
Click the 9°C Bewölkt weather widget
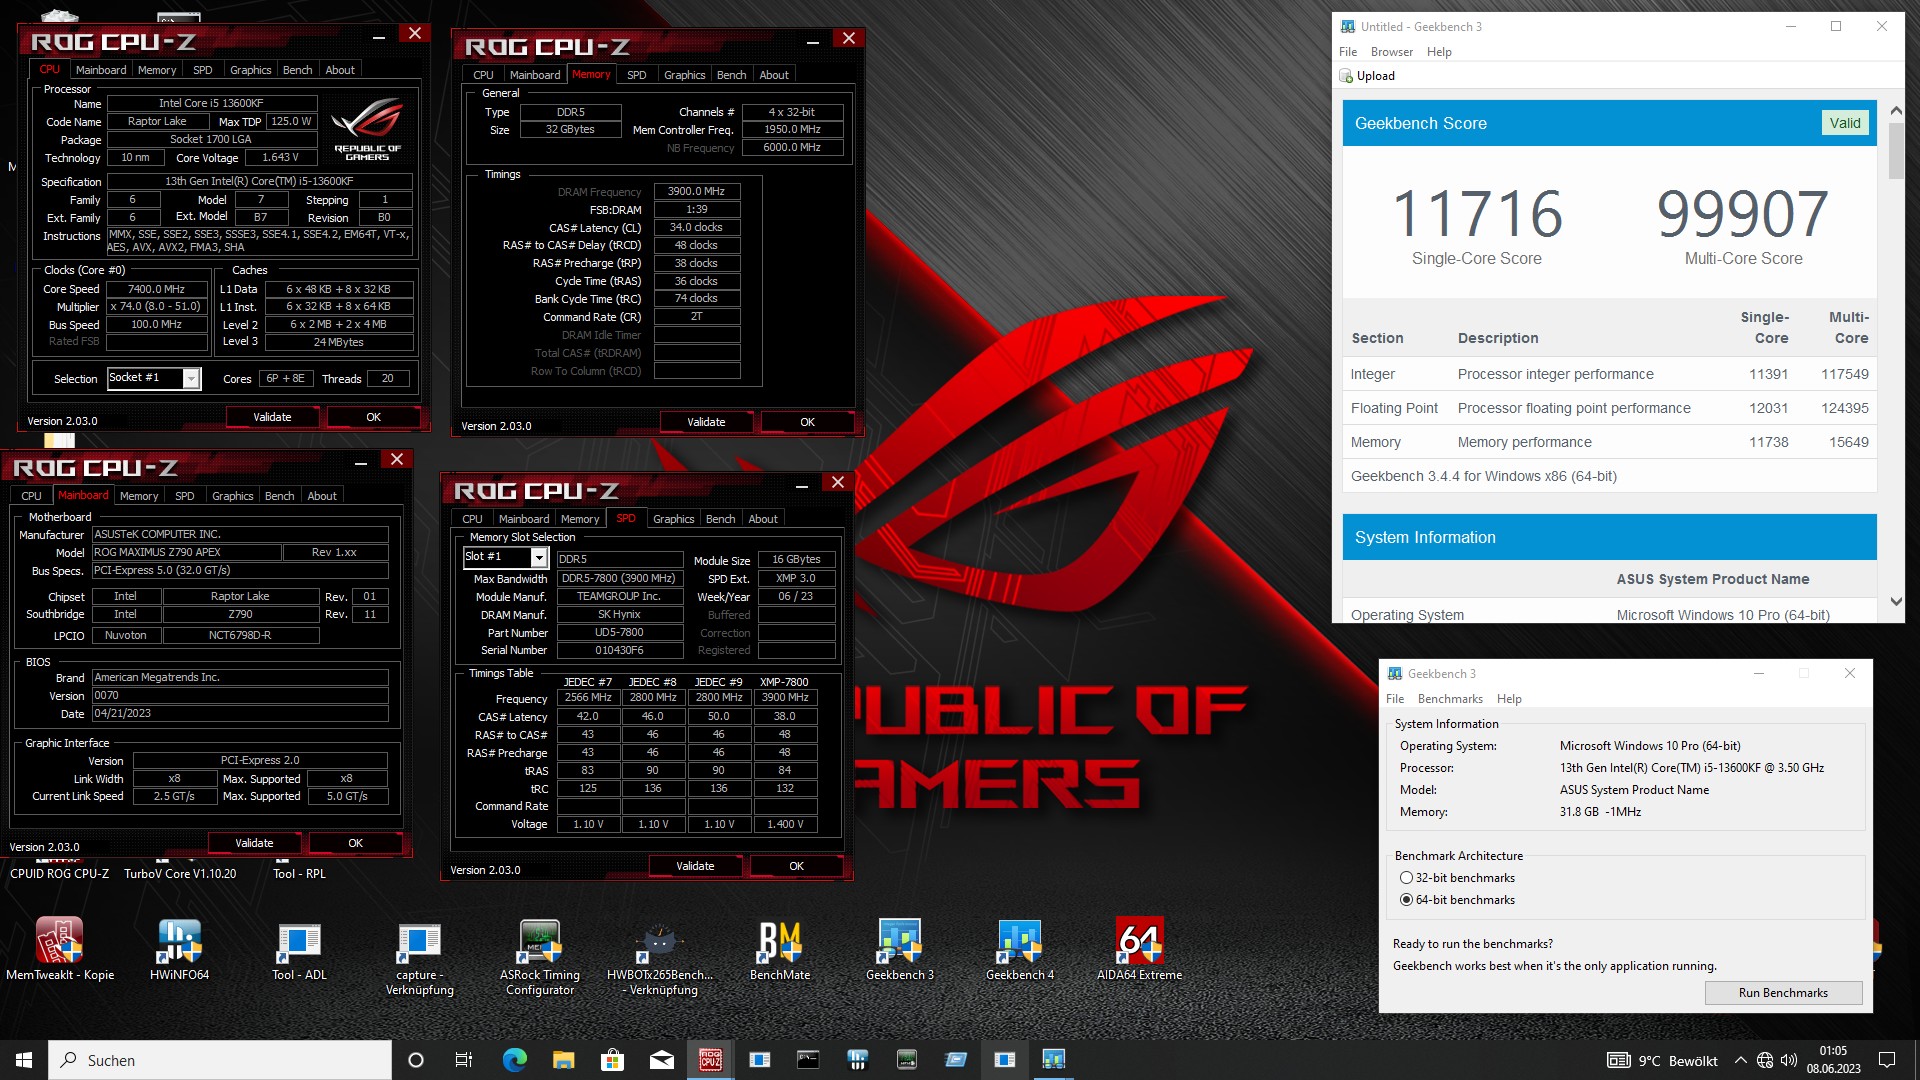click(1662, 1060)
